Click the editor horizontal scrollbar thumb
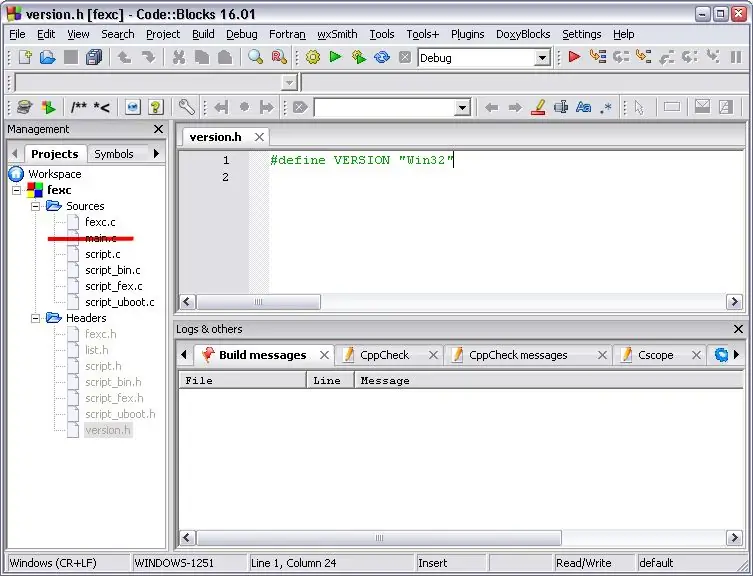The width and height of the screenshot is (753, 576). click(x=258, y=302)
